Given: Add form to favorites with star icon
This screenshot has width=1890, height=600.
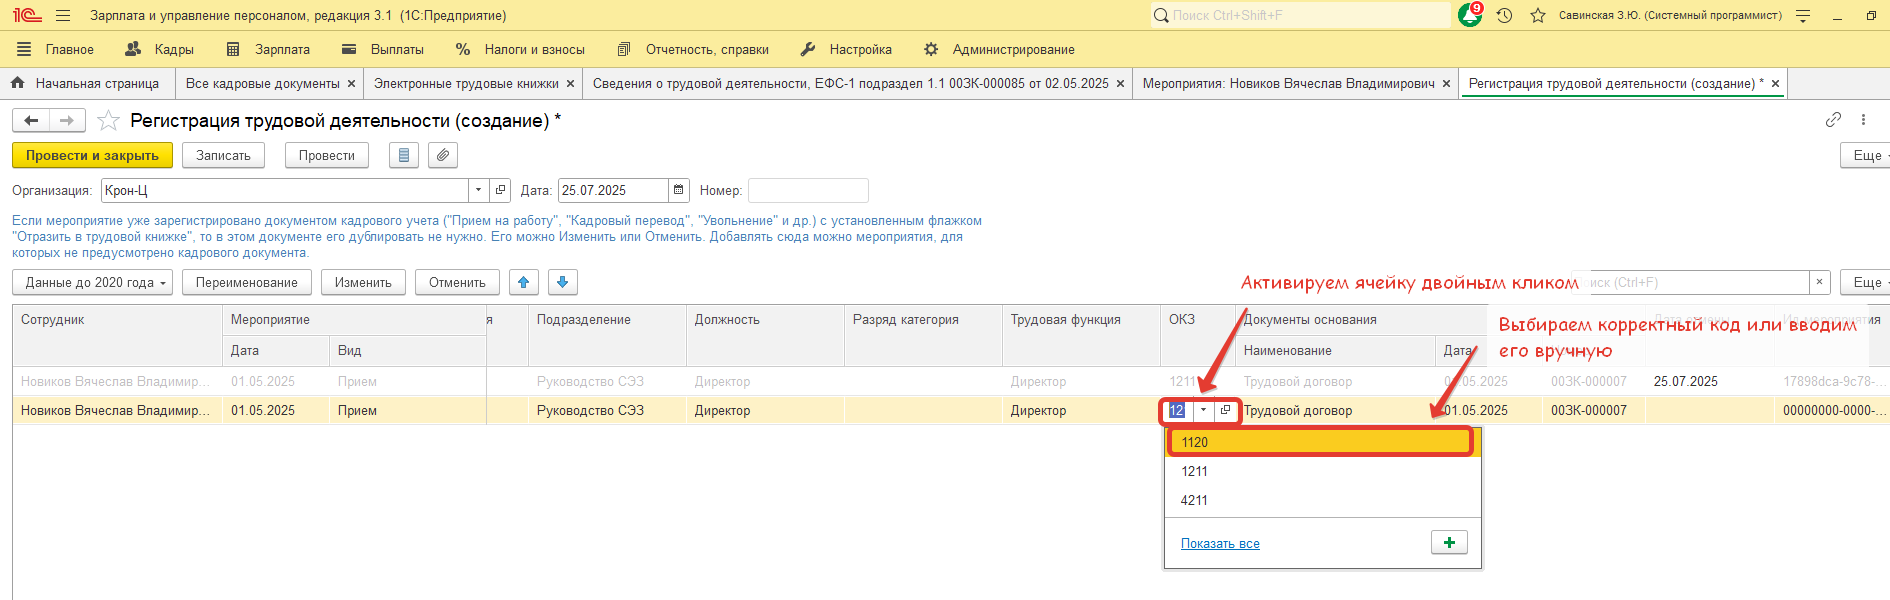Looking at the screenshot, I should [109, 121].
